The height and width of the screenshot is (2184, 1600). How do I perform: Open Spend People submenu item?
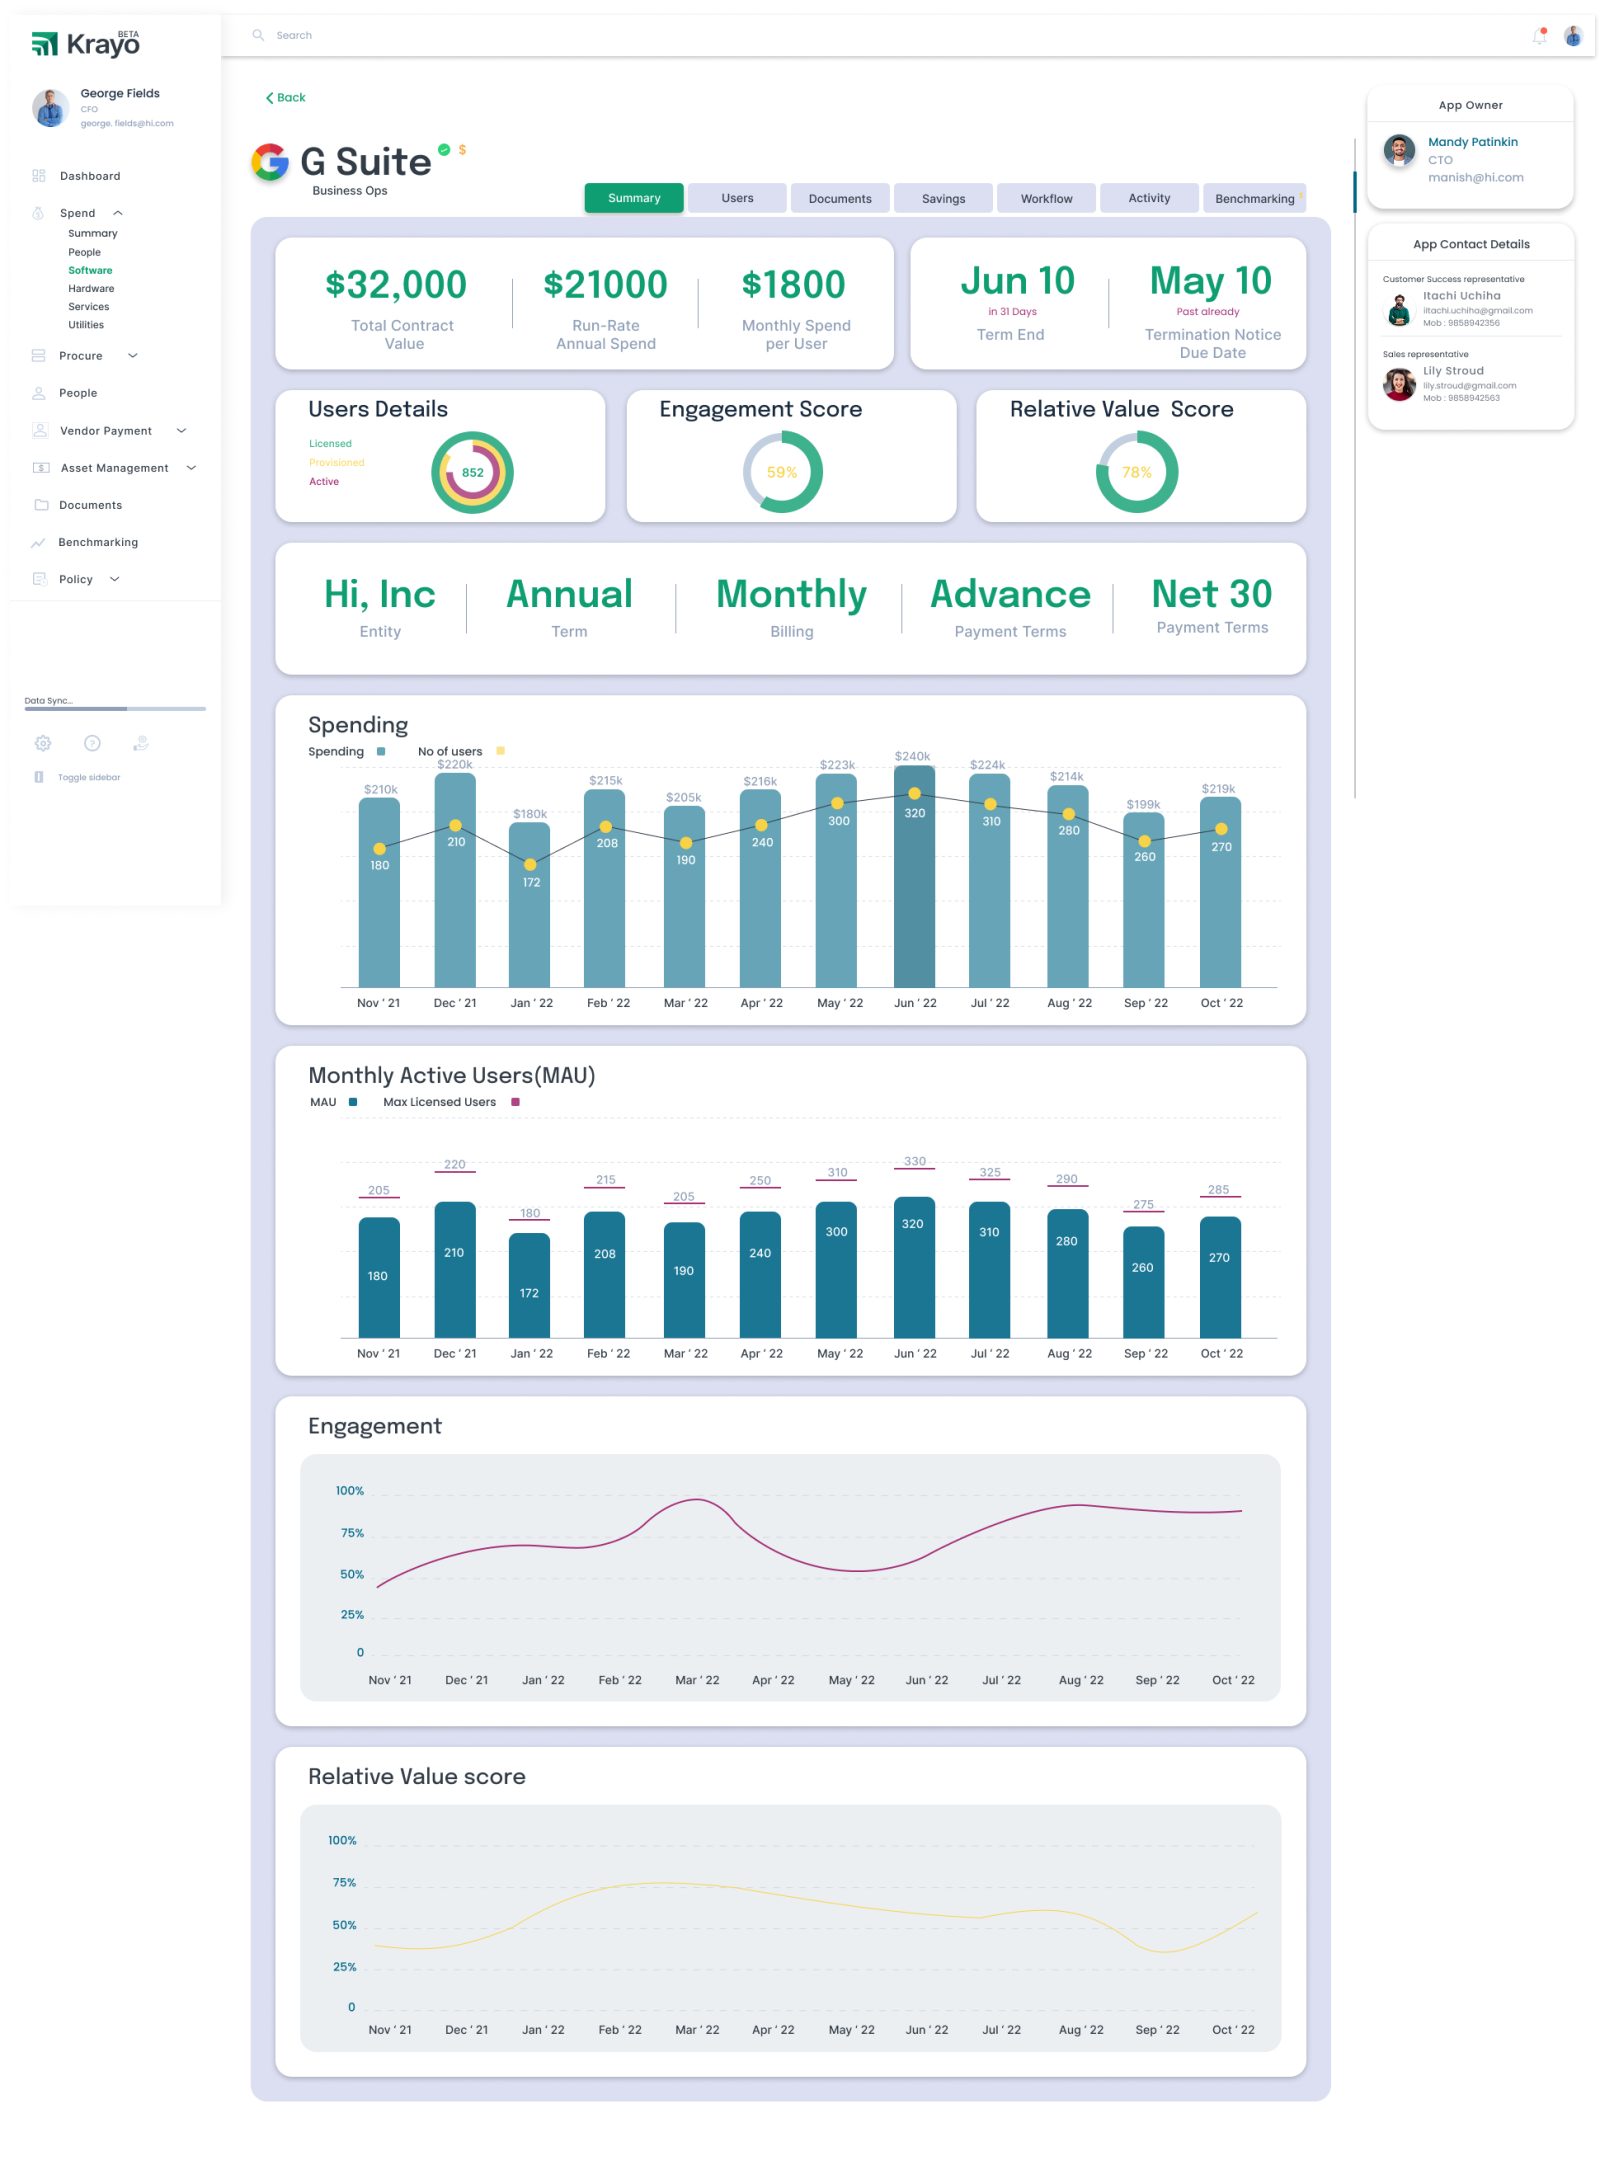[84, 252]
